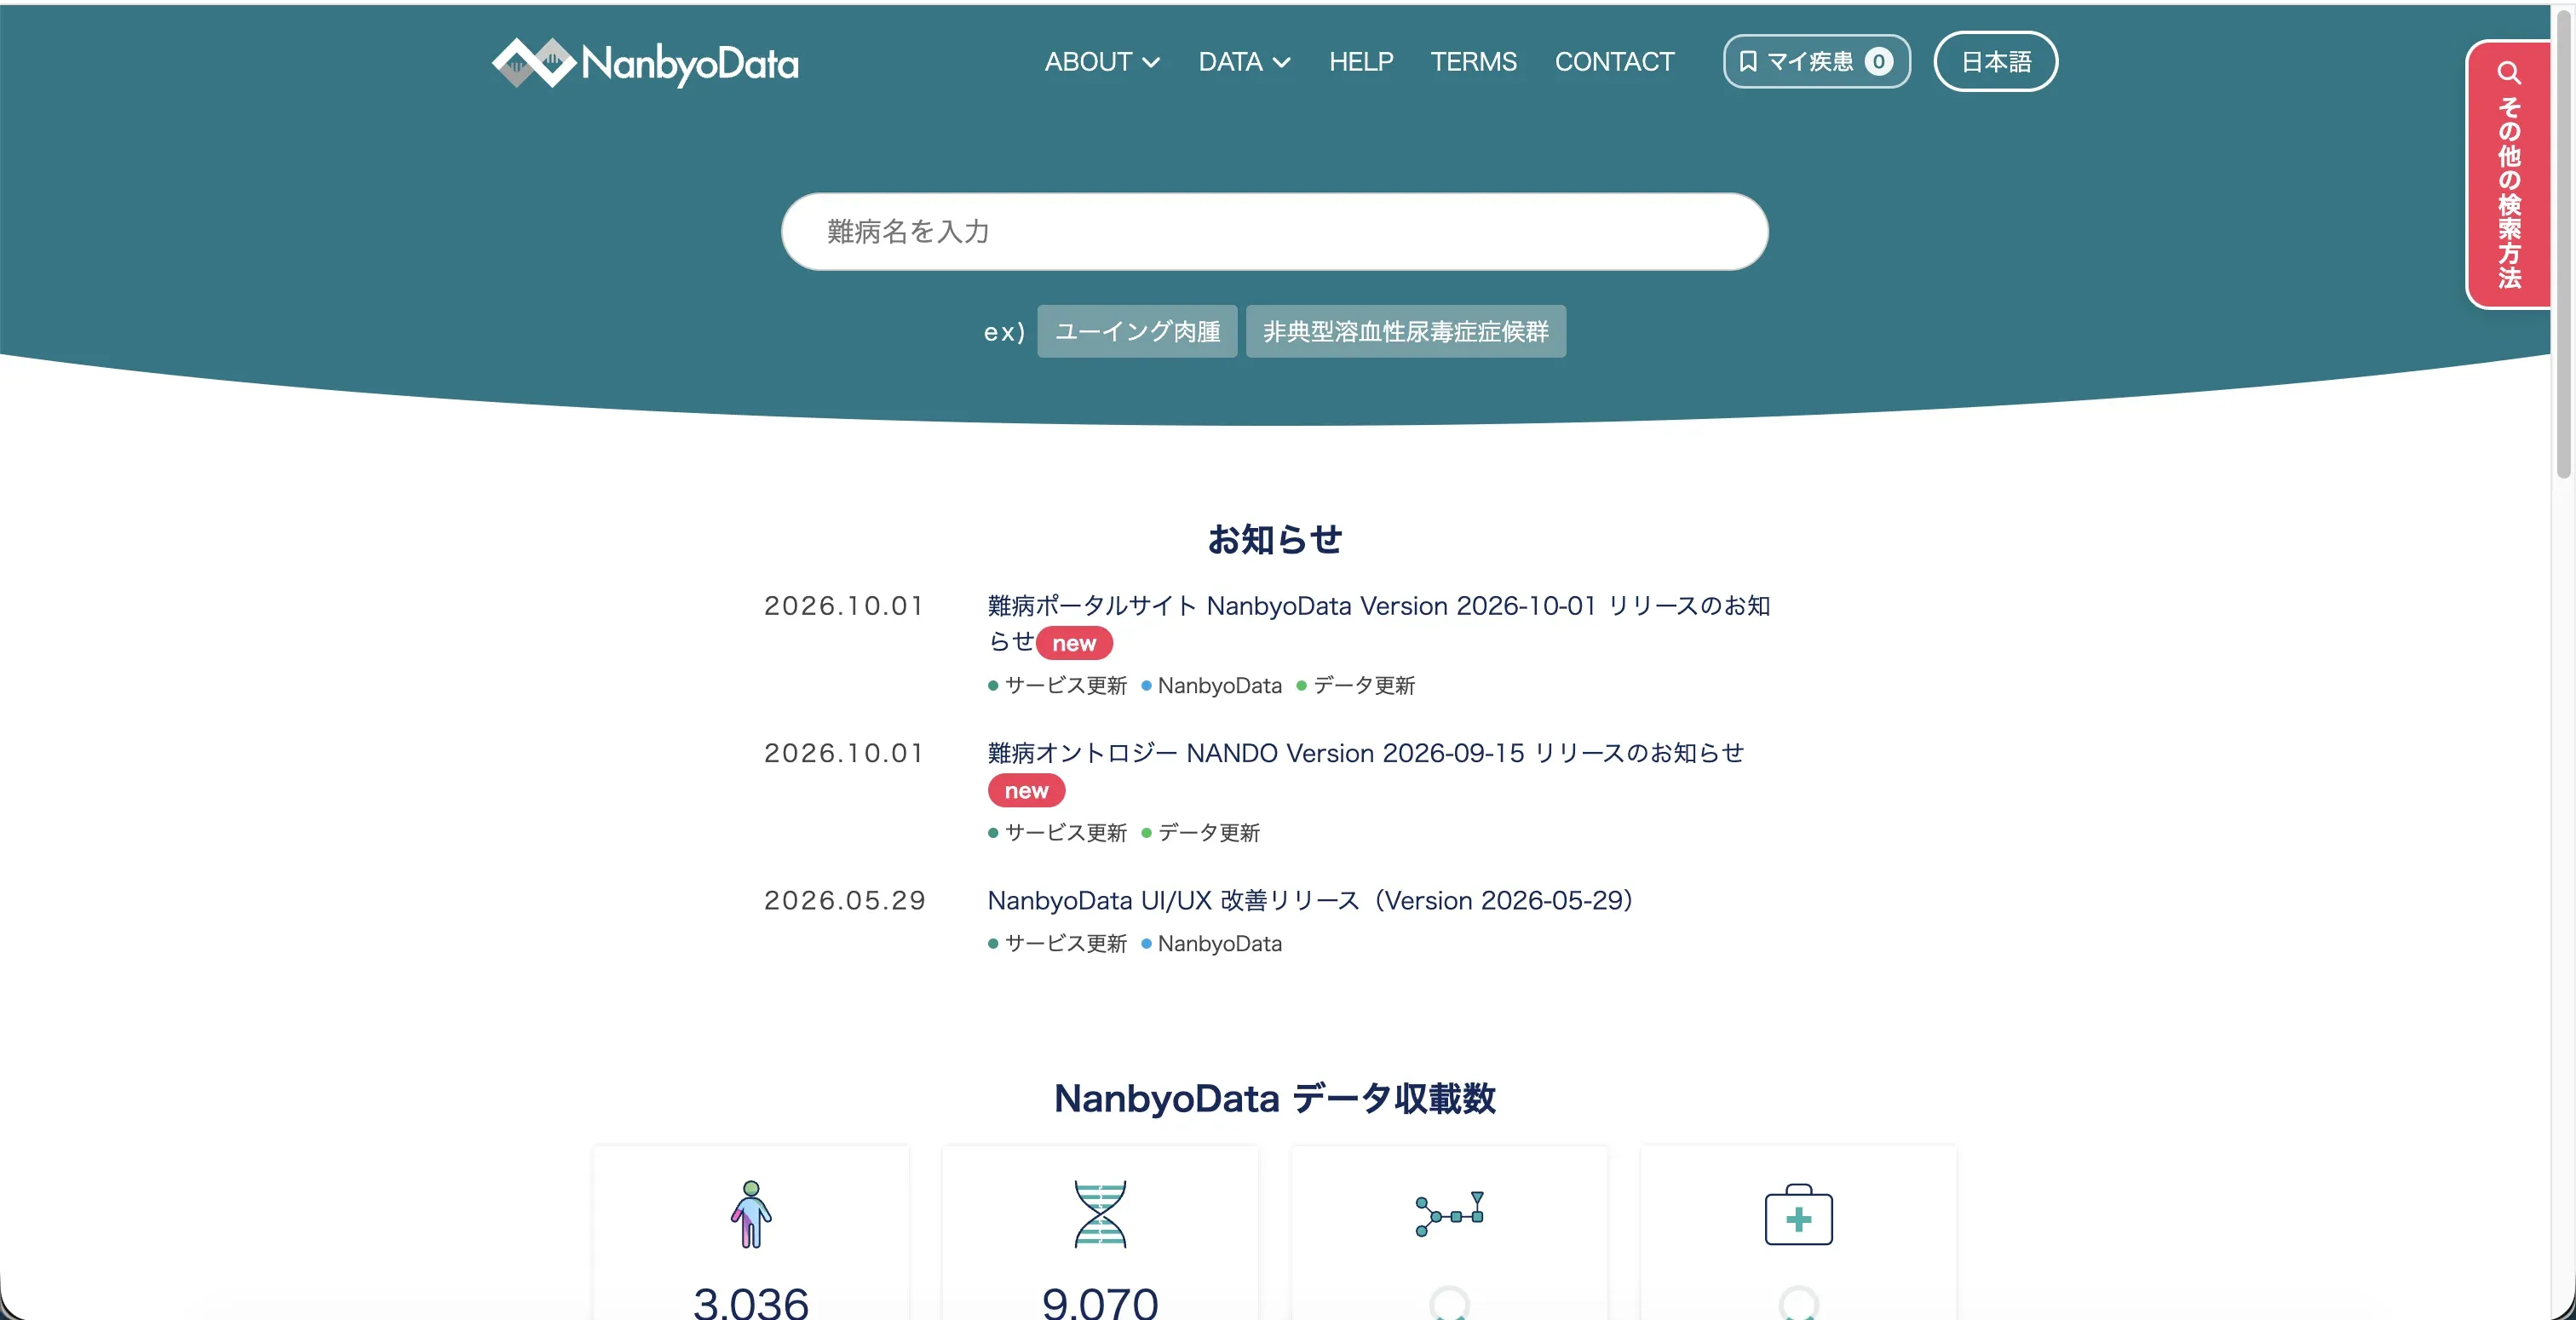
Task: Click the magnifier icon on red side tab
Action: (2509, 73)
